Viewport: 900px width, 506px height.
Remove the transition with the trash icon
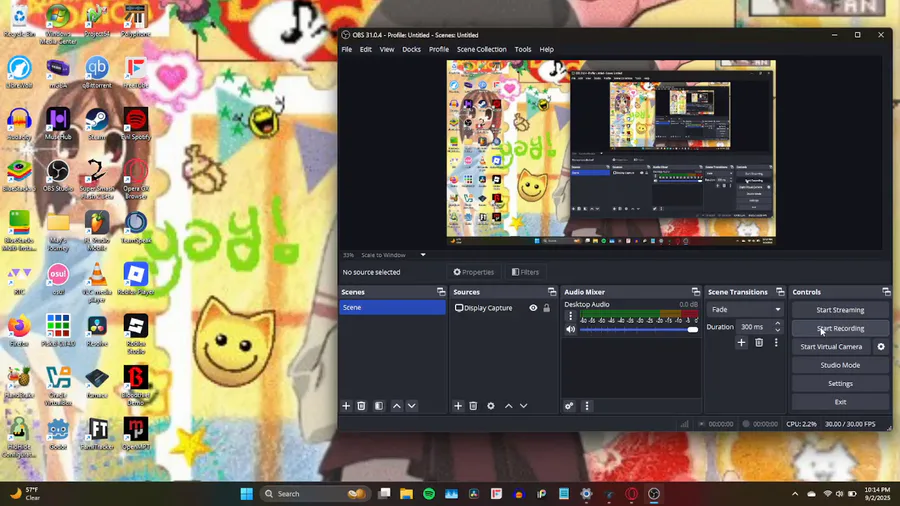click(759, 343)
